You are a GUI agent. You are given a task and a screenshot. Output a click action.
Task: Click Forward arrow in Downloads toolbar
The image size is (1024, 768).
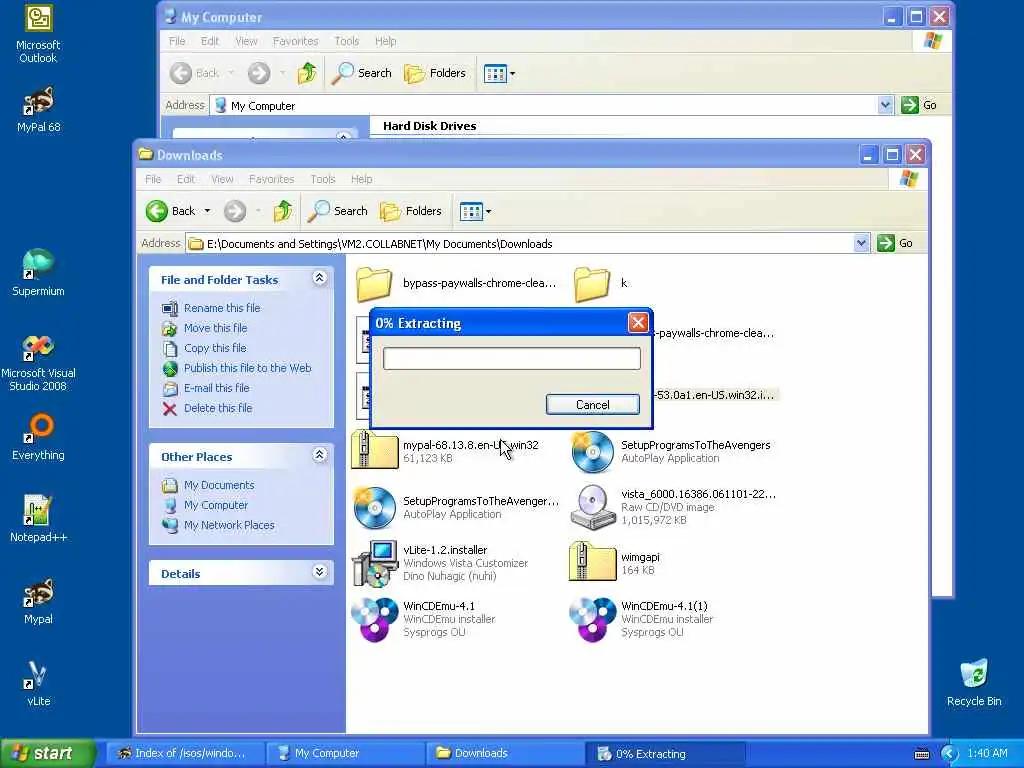click(x=235, y=211)
